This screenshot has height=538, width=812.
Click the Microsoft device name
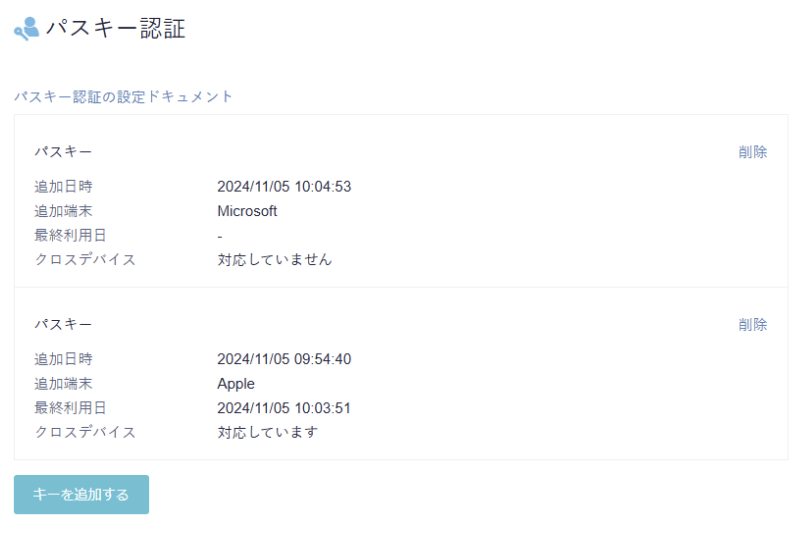247,211
